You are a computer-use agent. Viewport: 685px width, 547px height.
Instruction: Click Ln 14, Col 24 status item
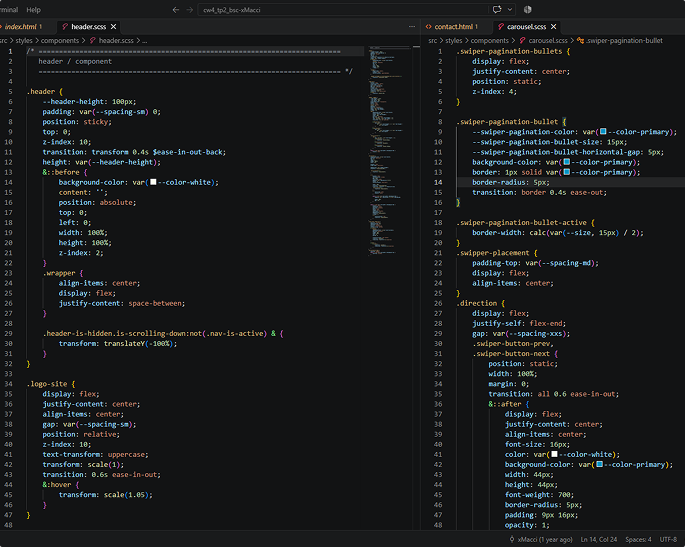[599, 540]
